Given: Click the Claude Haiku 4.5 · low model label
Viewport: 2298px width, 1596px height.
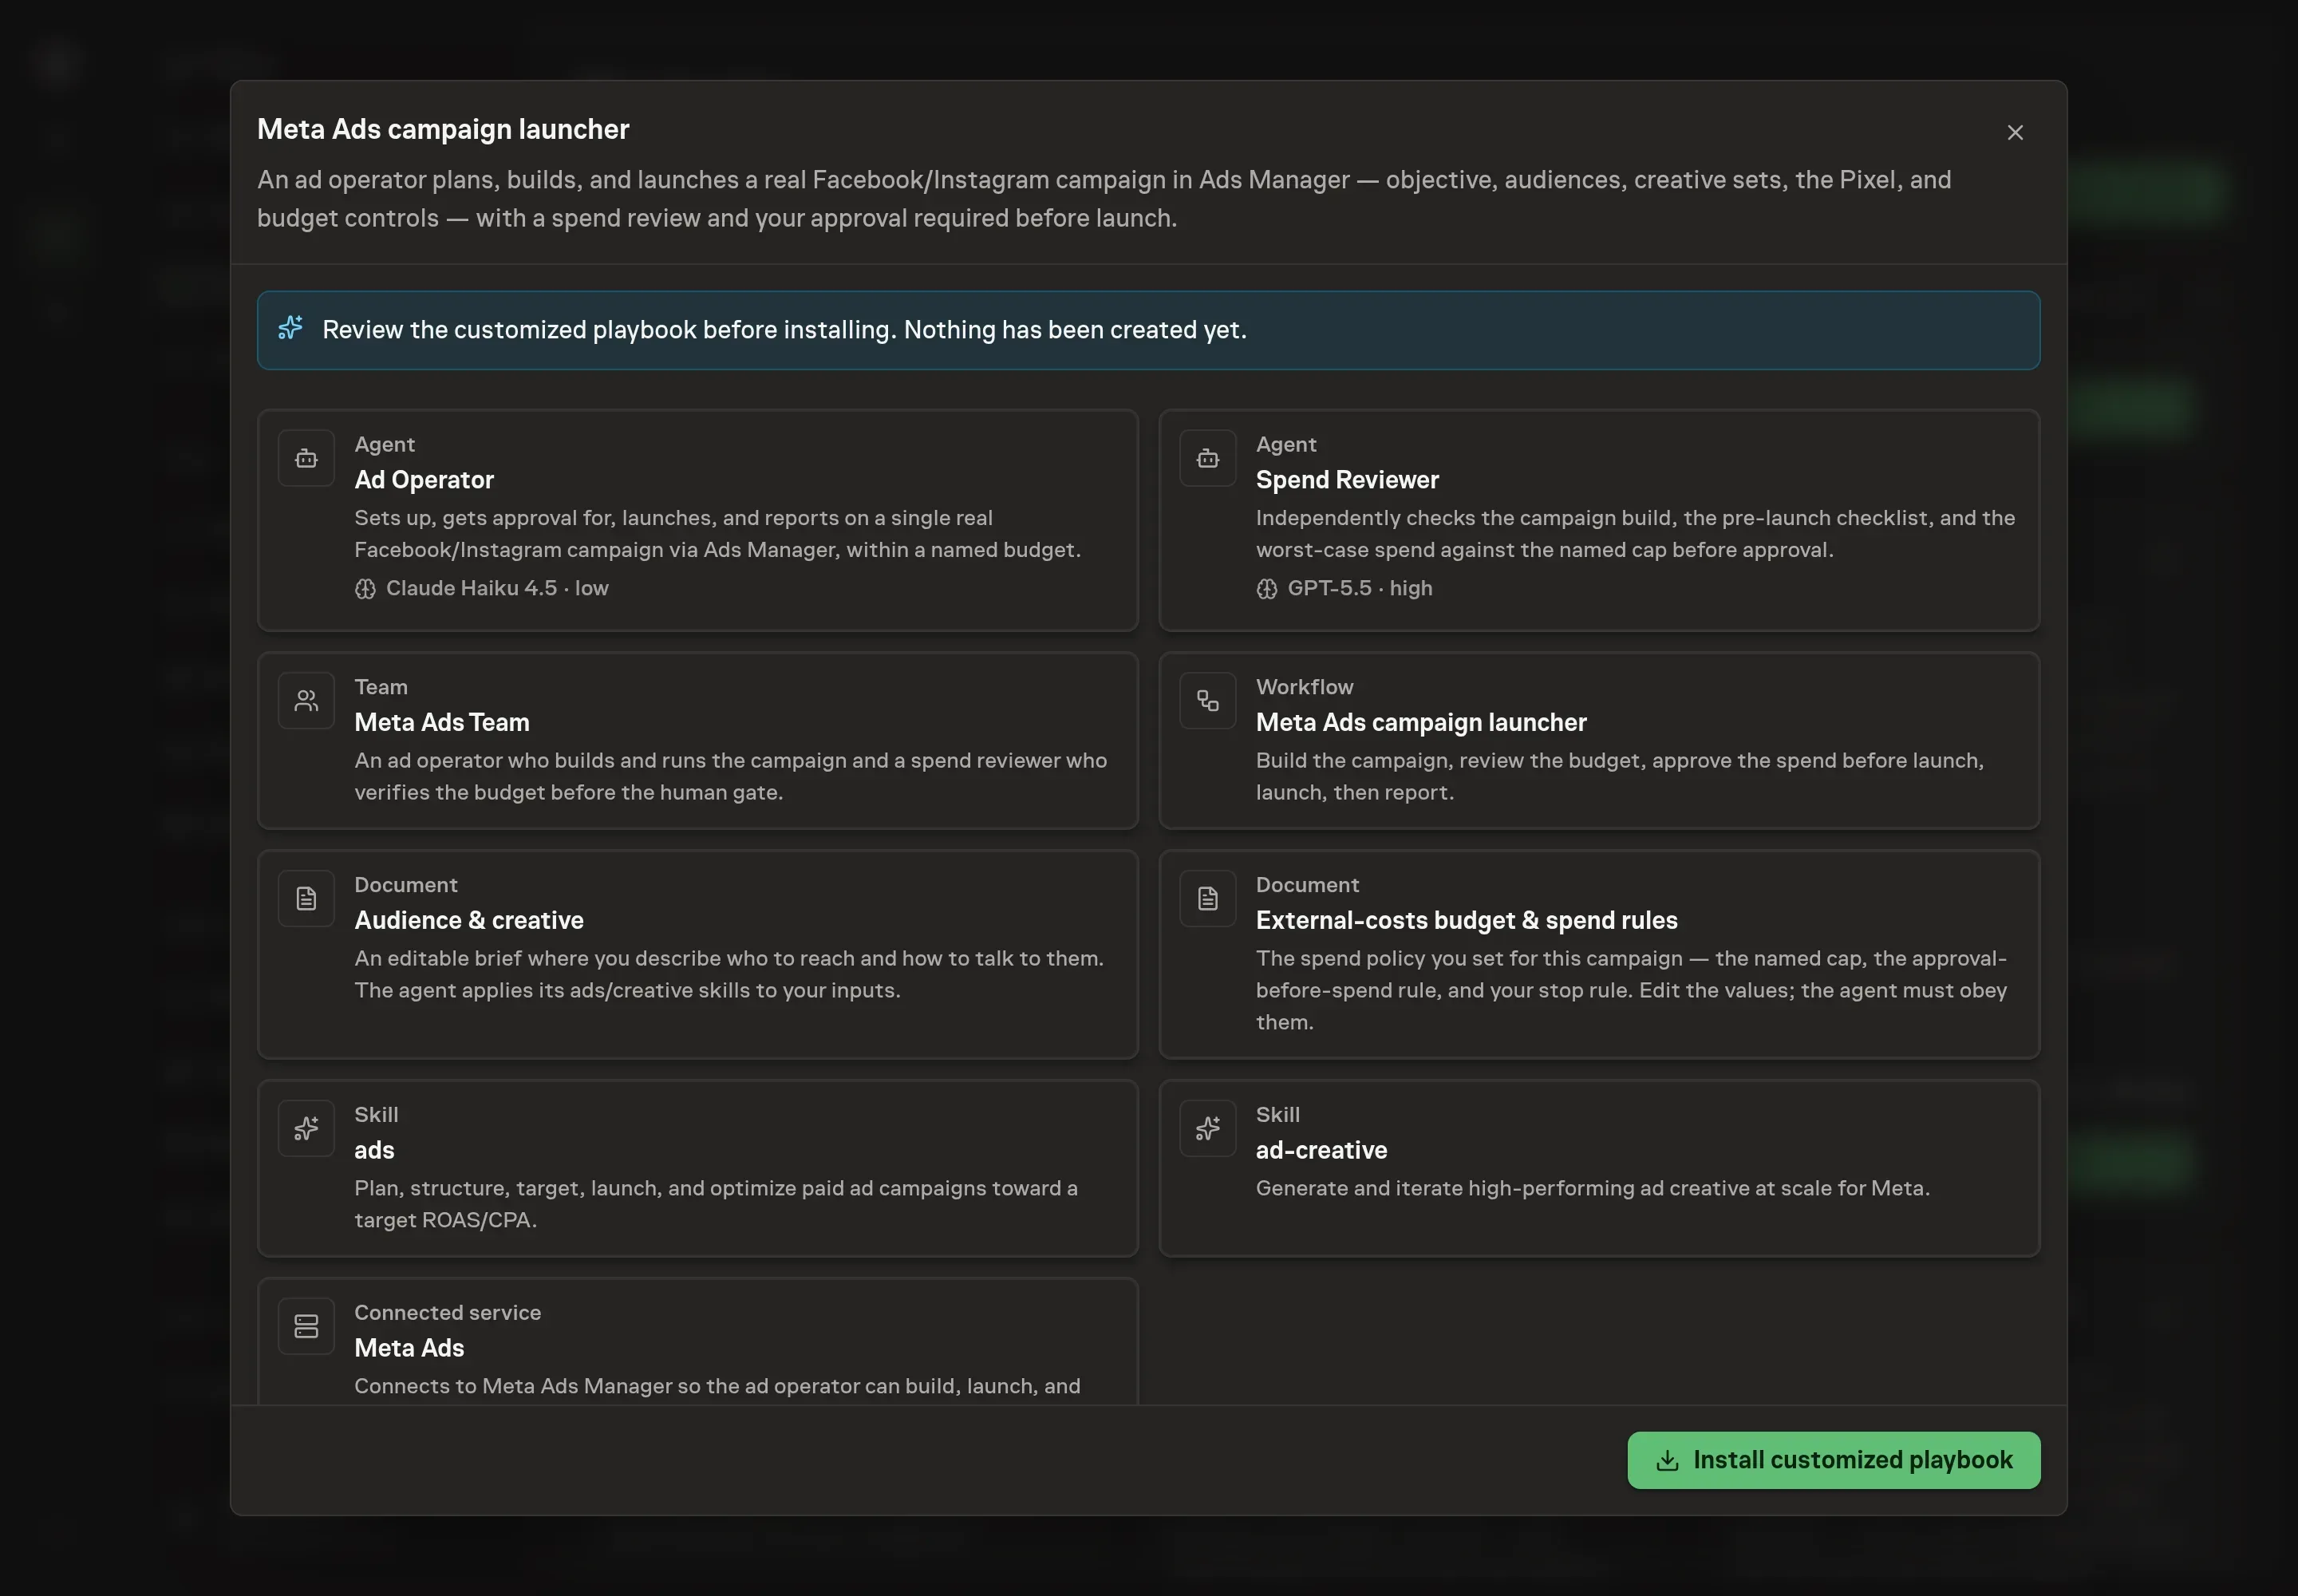Looking at the screenshot, I should click(497, 589).
